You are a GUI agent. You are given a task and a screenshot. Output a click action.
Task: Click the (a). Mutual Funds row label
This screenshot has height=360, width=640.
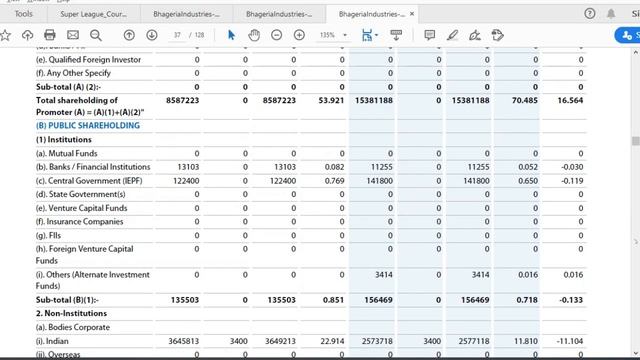67,153
